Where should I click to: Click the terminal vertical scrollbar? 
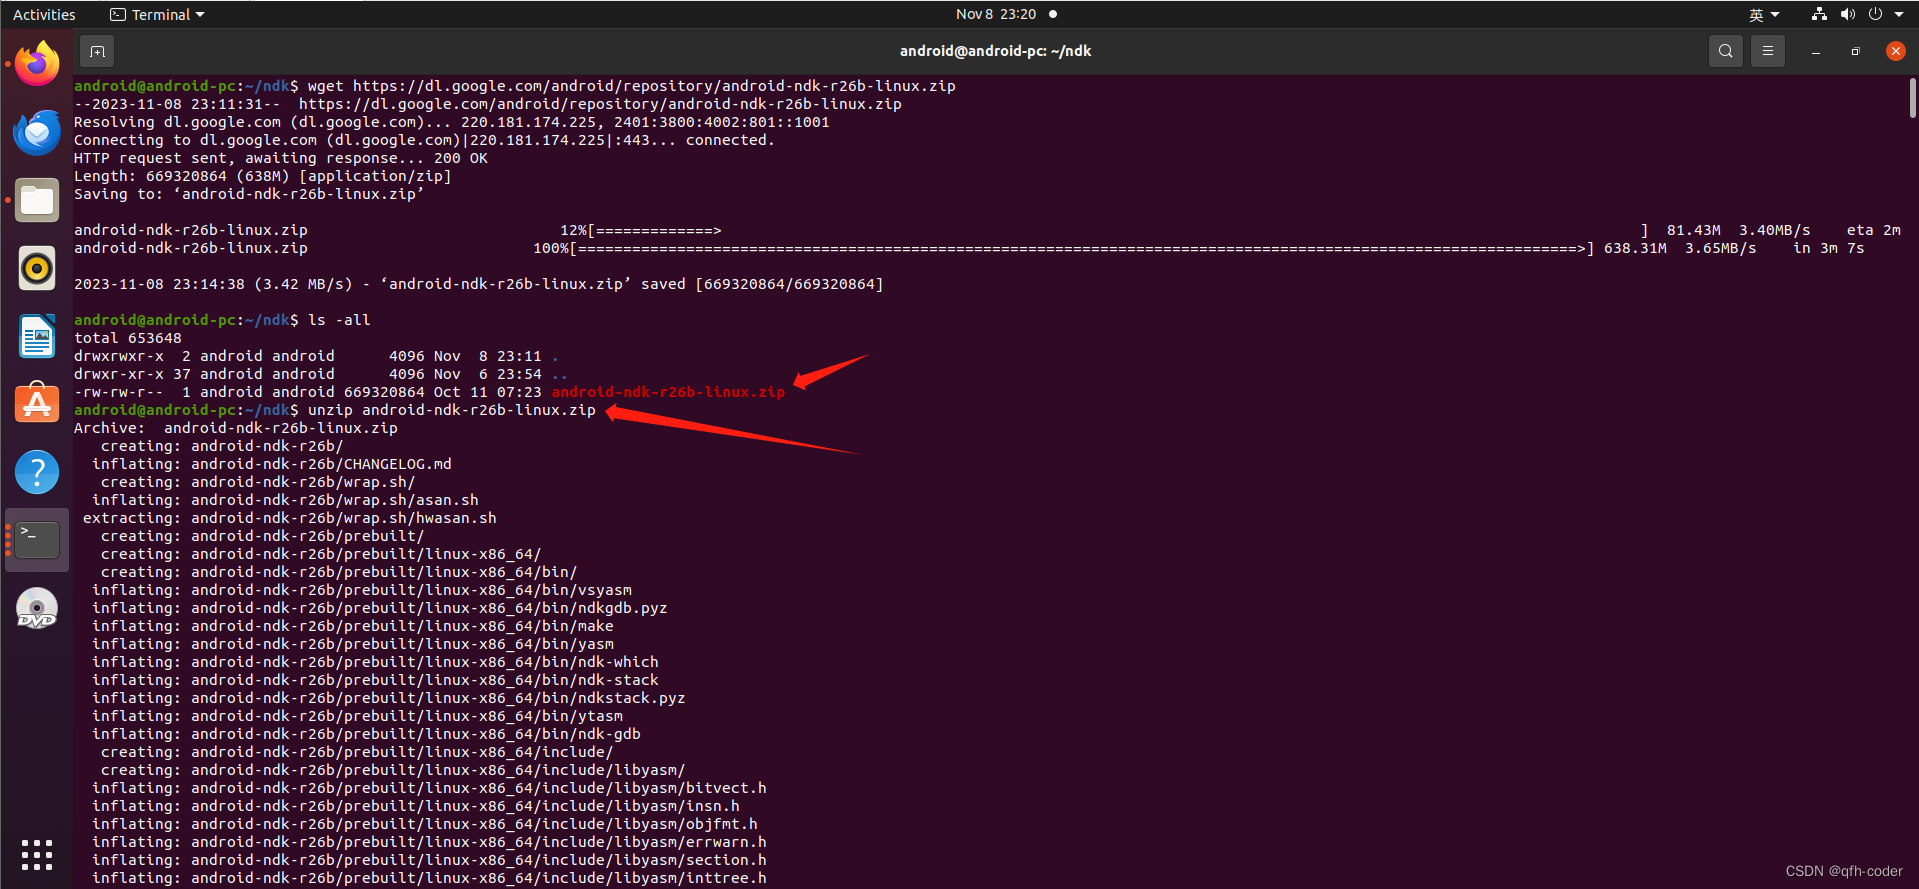pos(1912,99)
